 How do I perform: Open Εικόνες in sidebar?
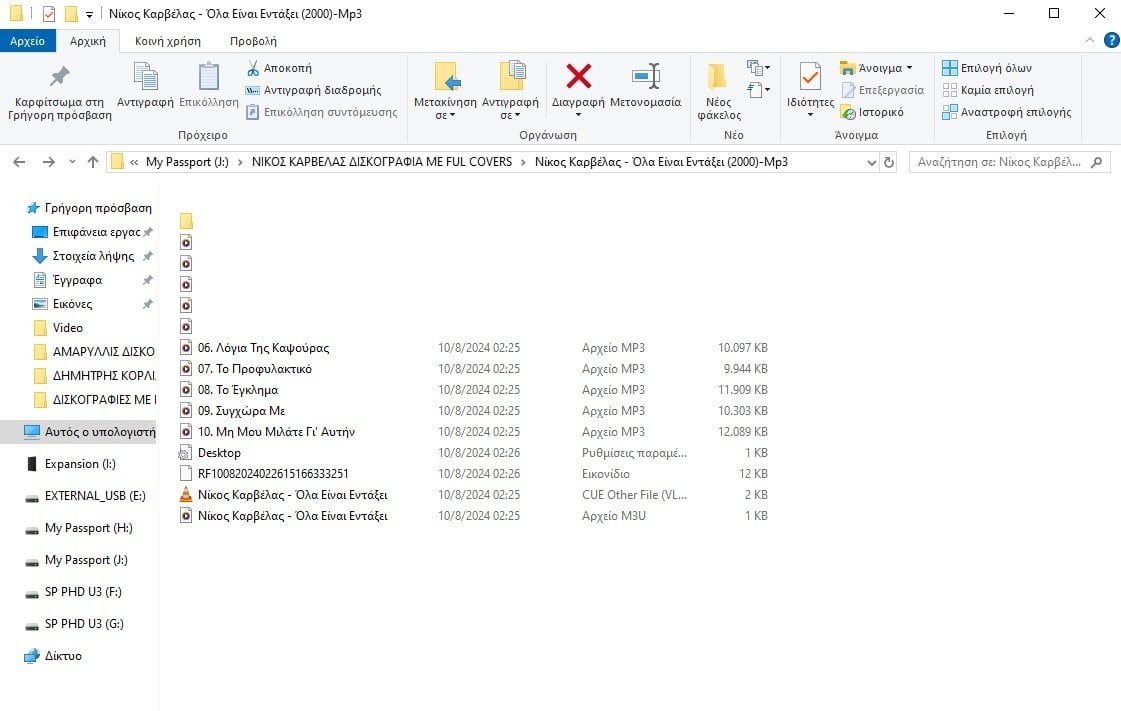[x=92, y=304]
